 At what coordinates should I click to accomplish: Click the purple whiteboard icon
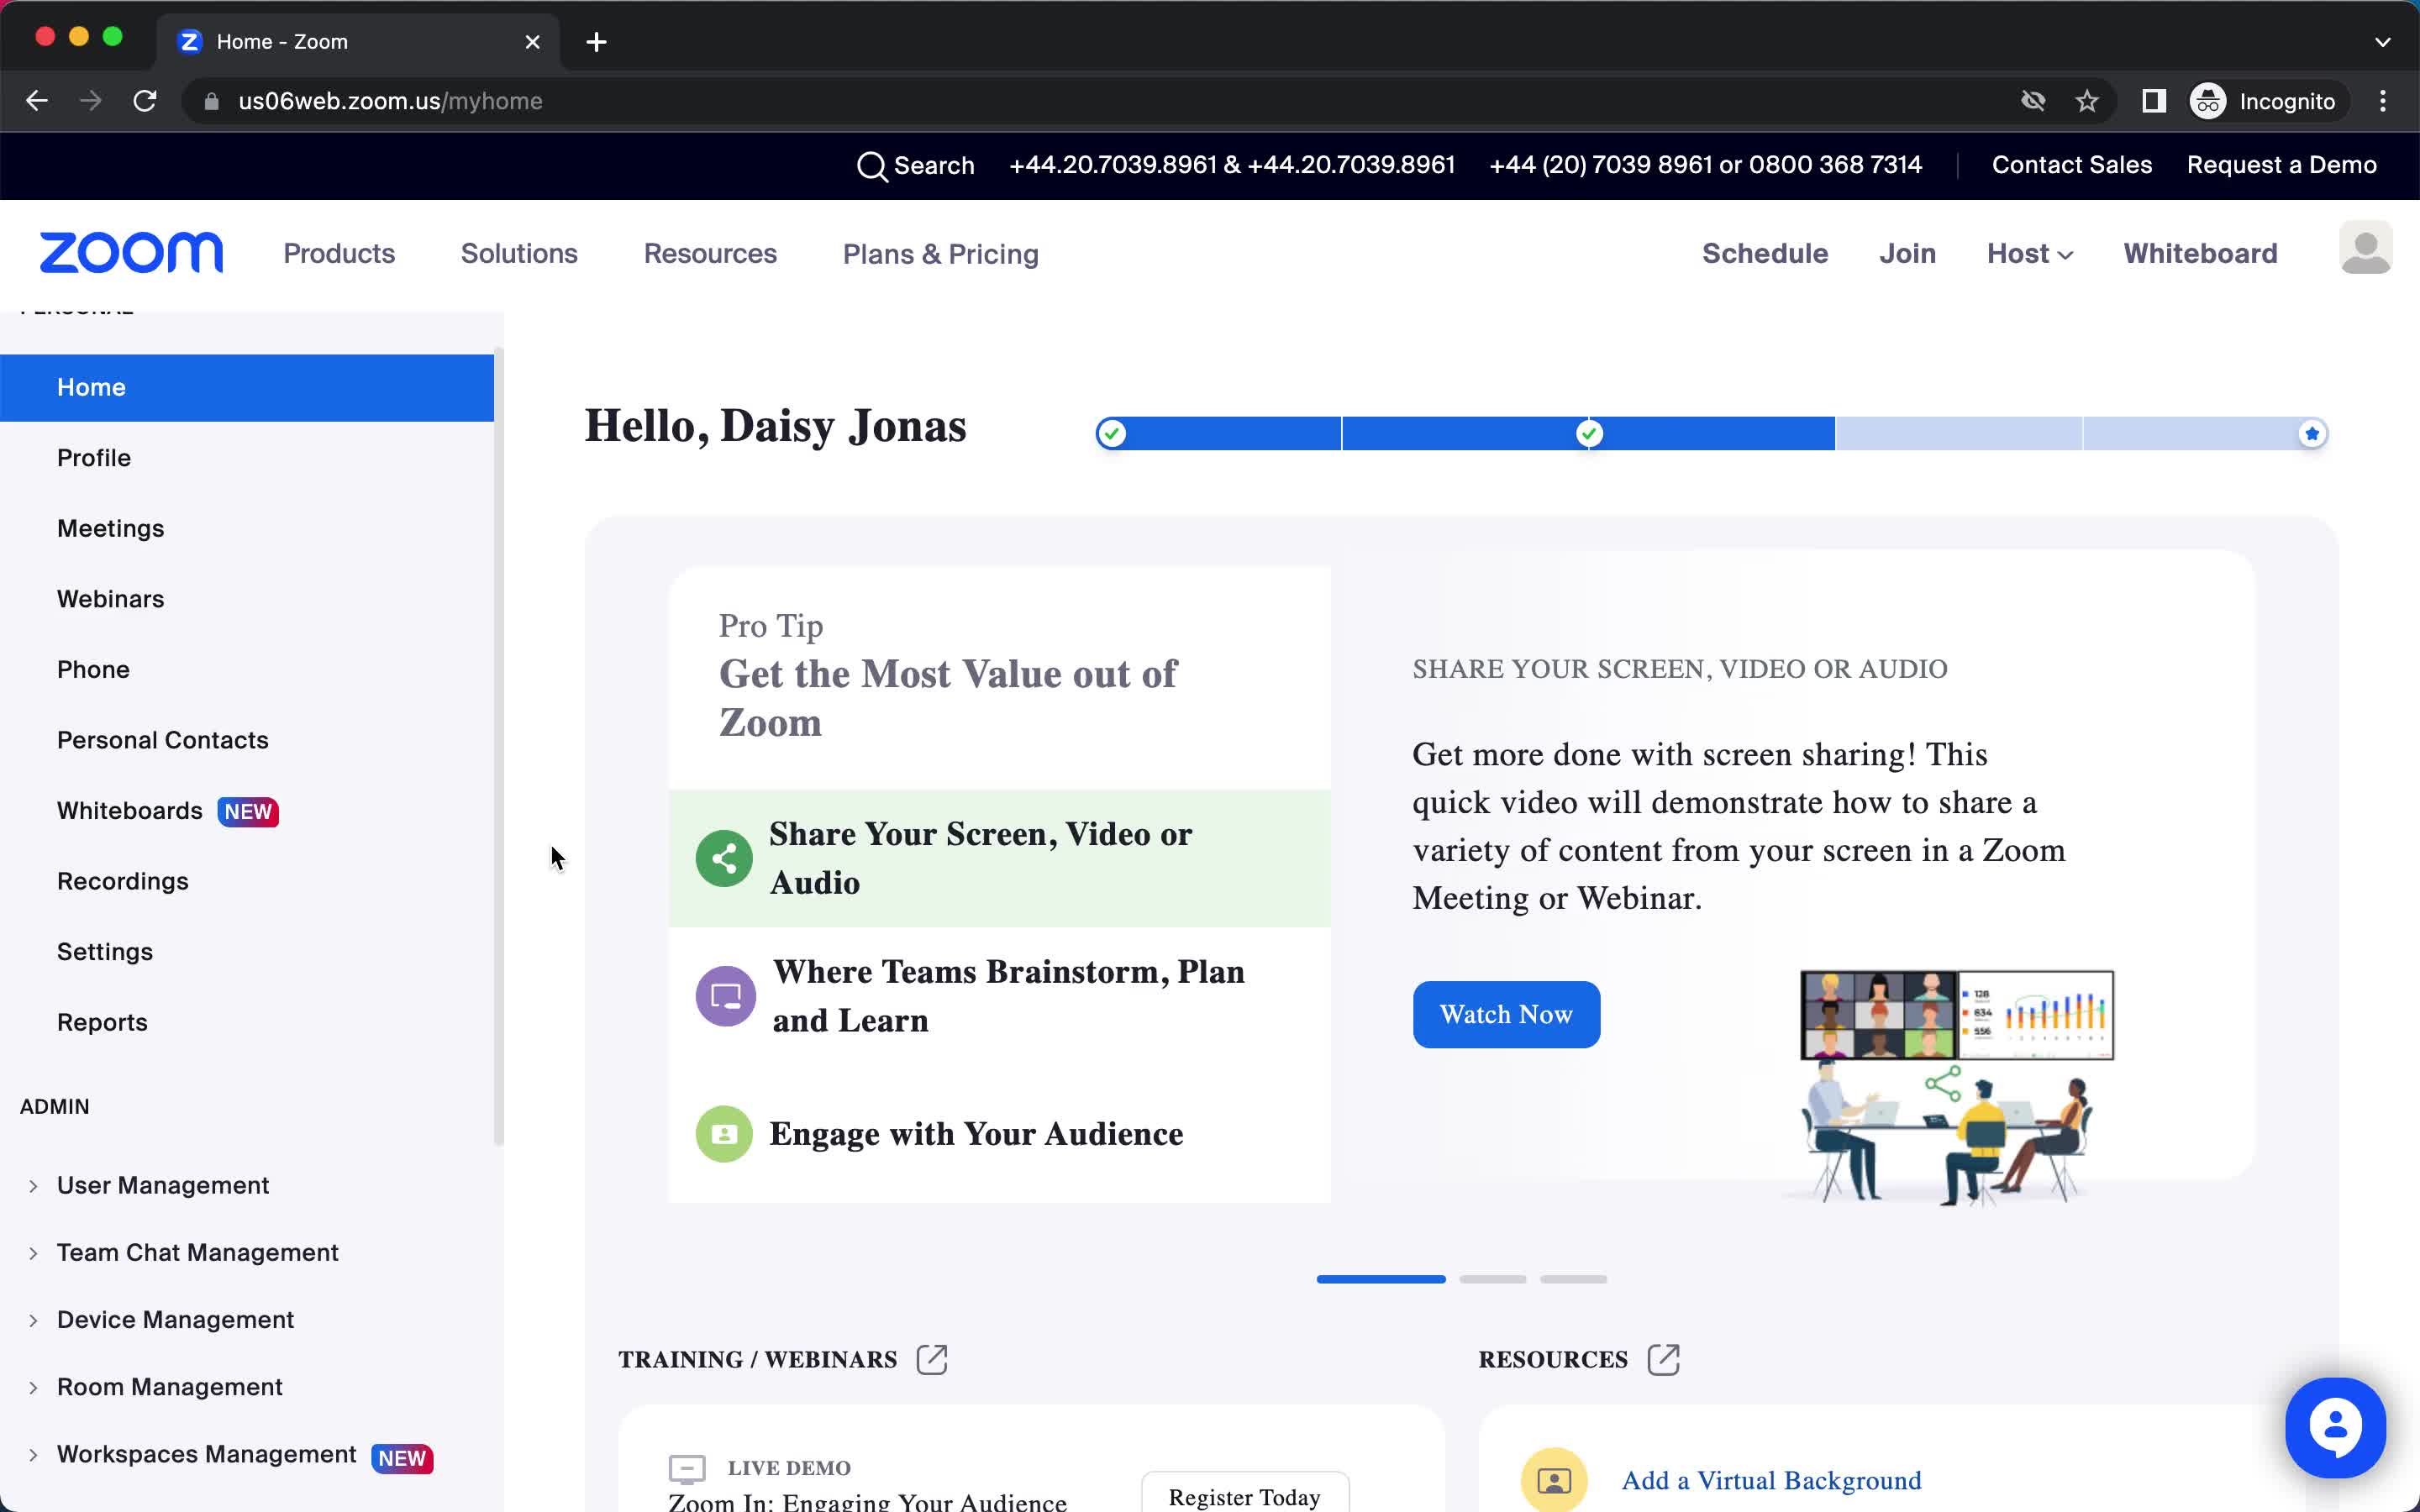tap(725, 996)
